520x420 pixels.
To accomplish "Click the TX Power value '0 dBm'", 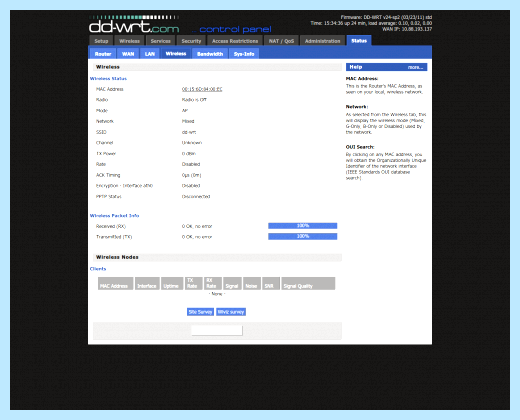I will point(189,153).
